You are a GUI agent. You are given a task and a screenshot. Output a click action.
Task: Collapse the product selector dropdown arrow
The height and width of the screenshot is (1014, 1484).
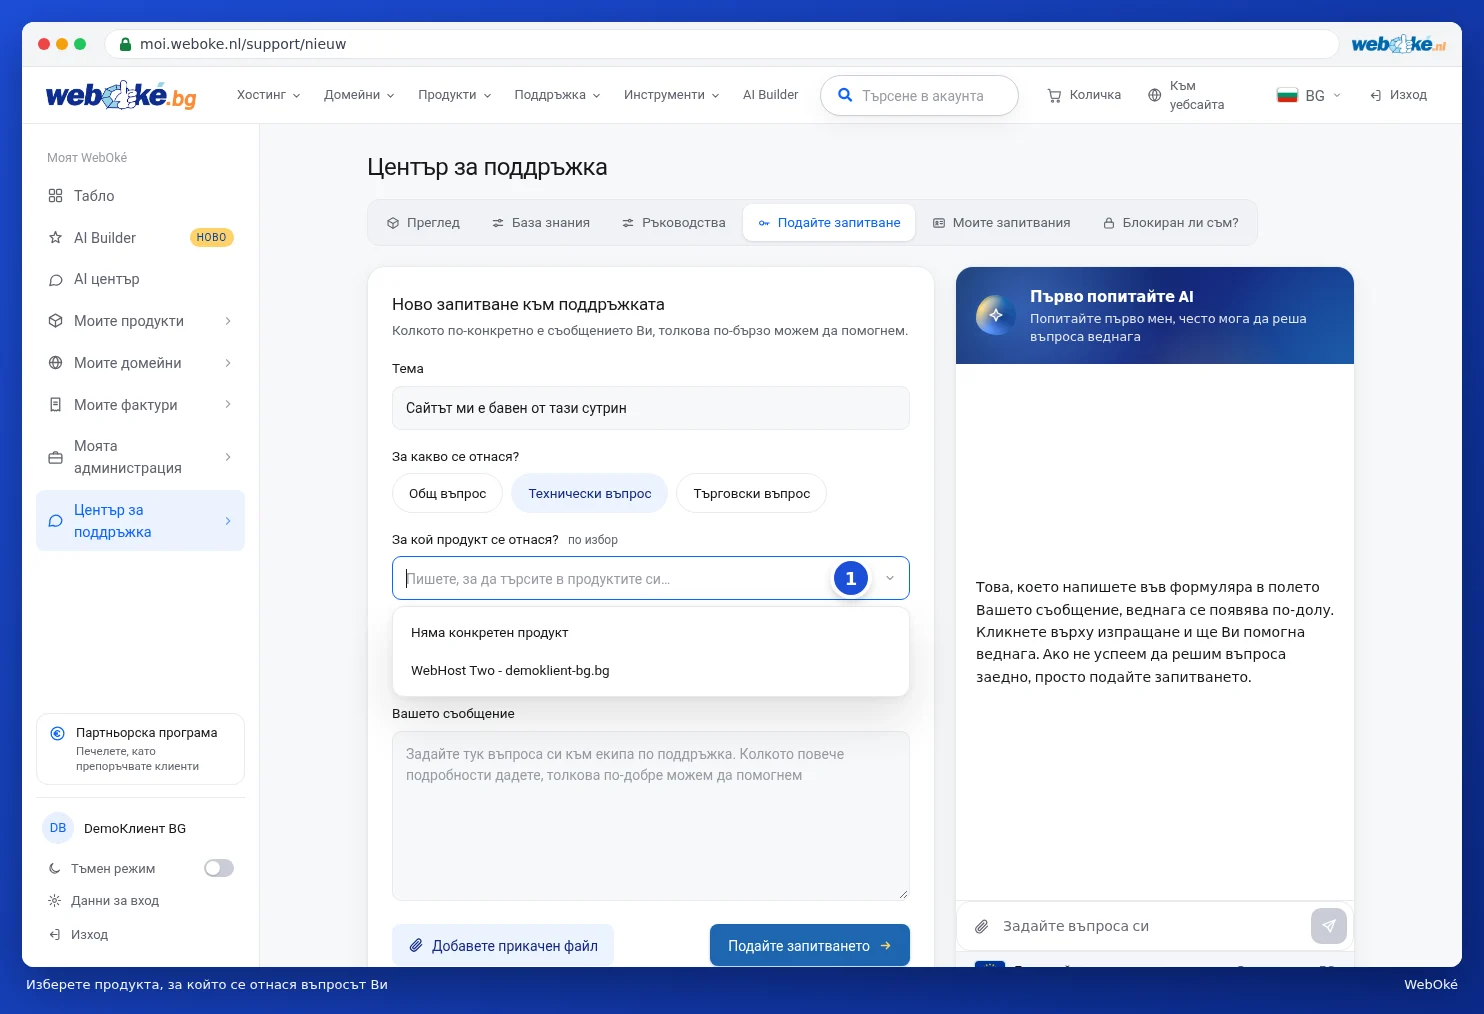point(890,578)
